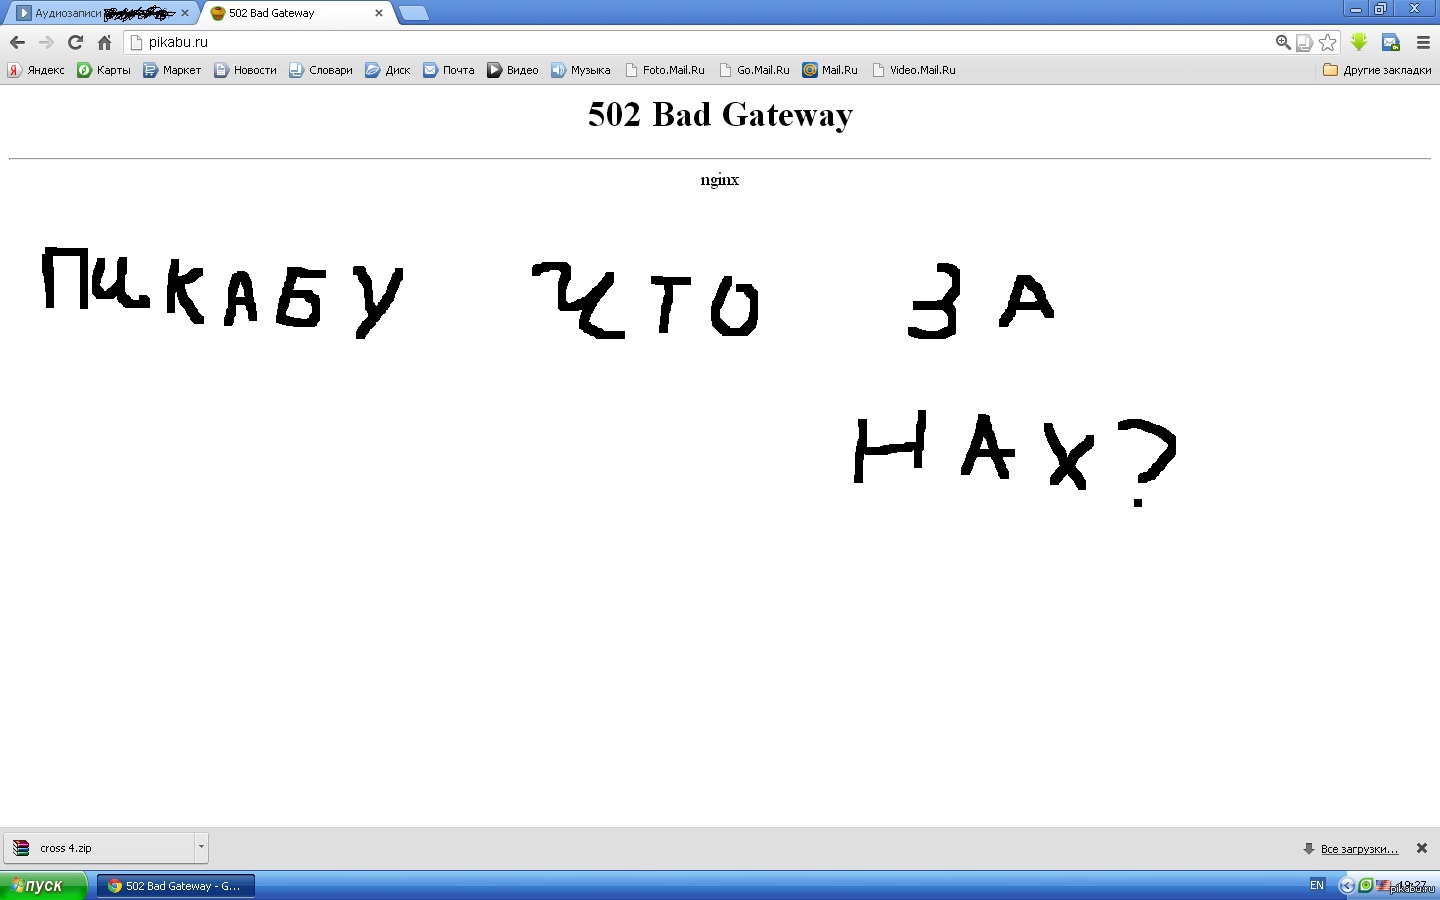The height and width of the screenshot is (900, 1440).
Task: Click the green tray icon
Action: click(x=1366, y=886)
